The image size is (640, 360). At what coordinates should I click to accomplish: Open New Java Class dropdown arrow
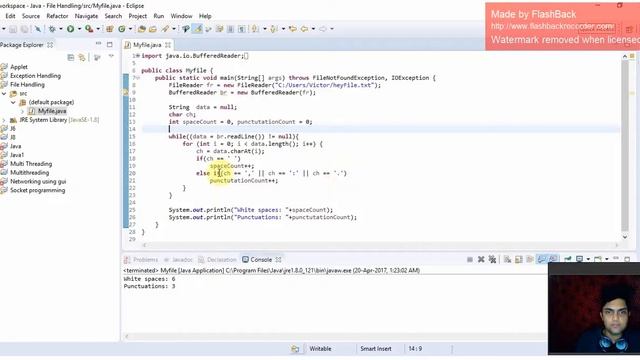(x=130, y=29)
